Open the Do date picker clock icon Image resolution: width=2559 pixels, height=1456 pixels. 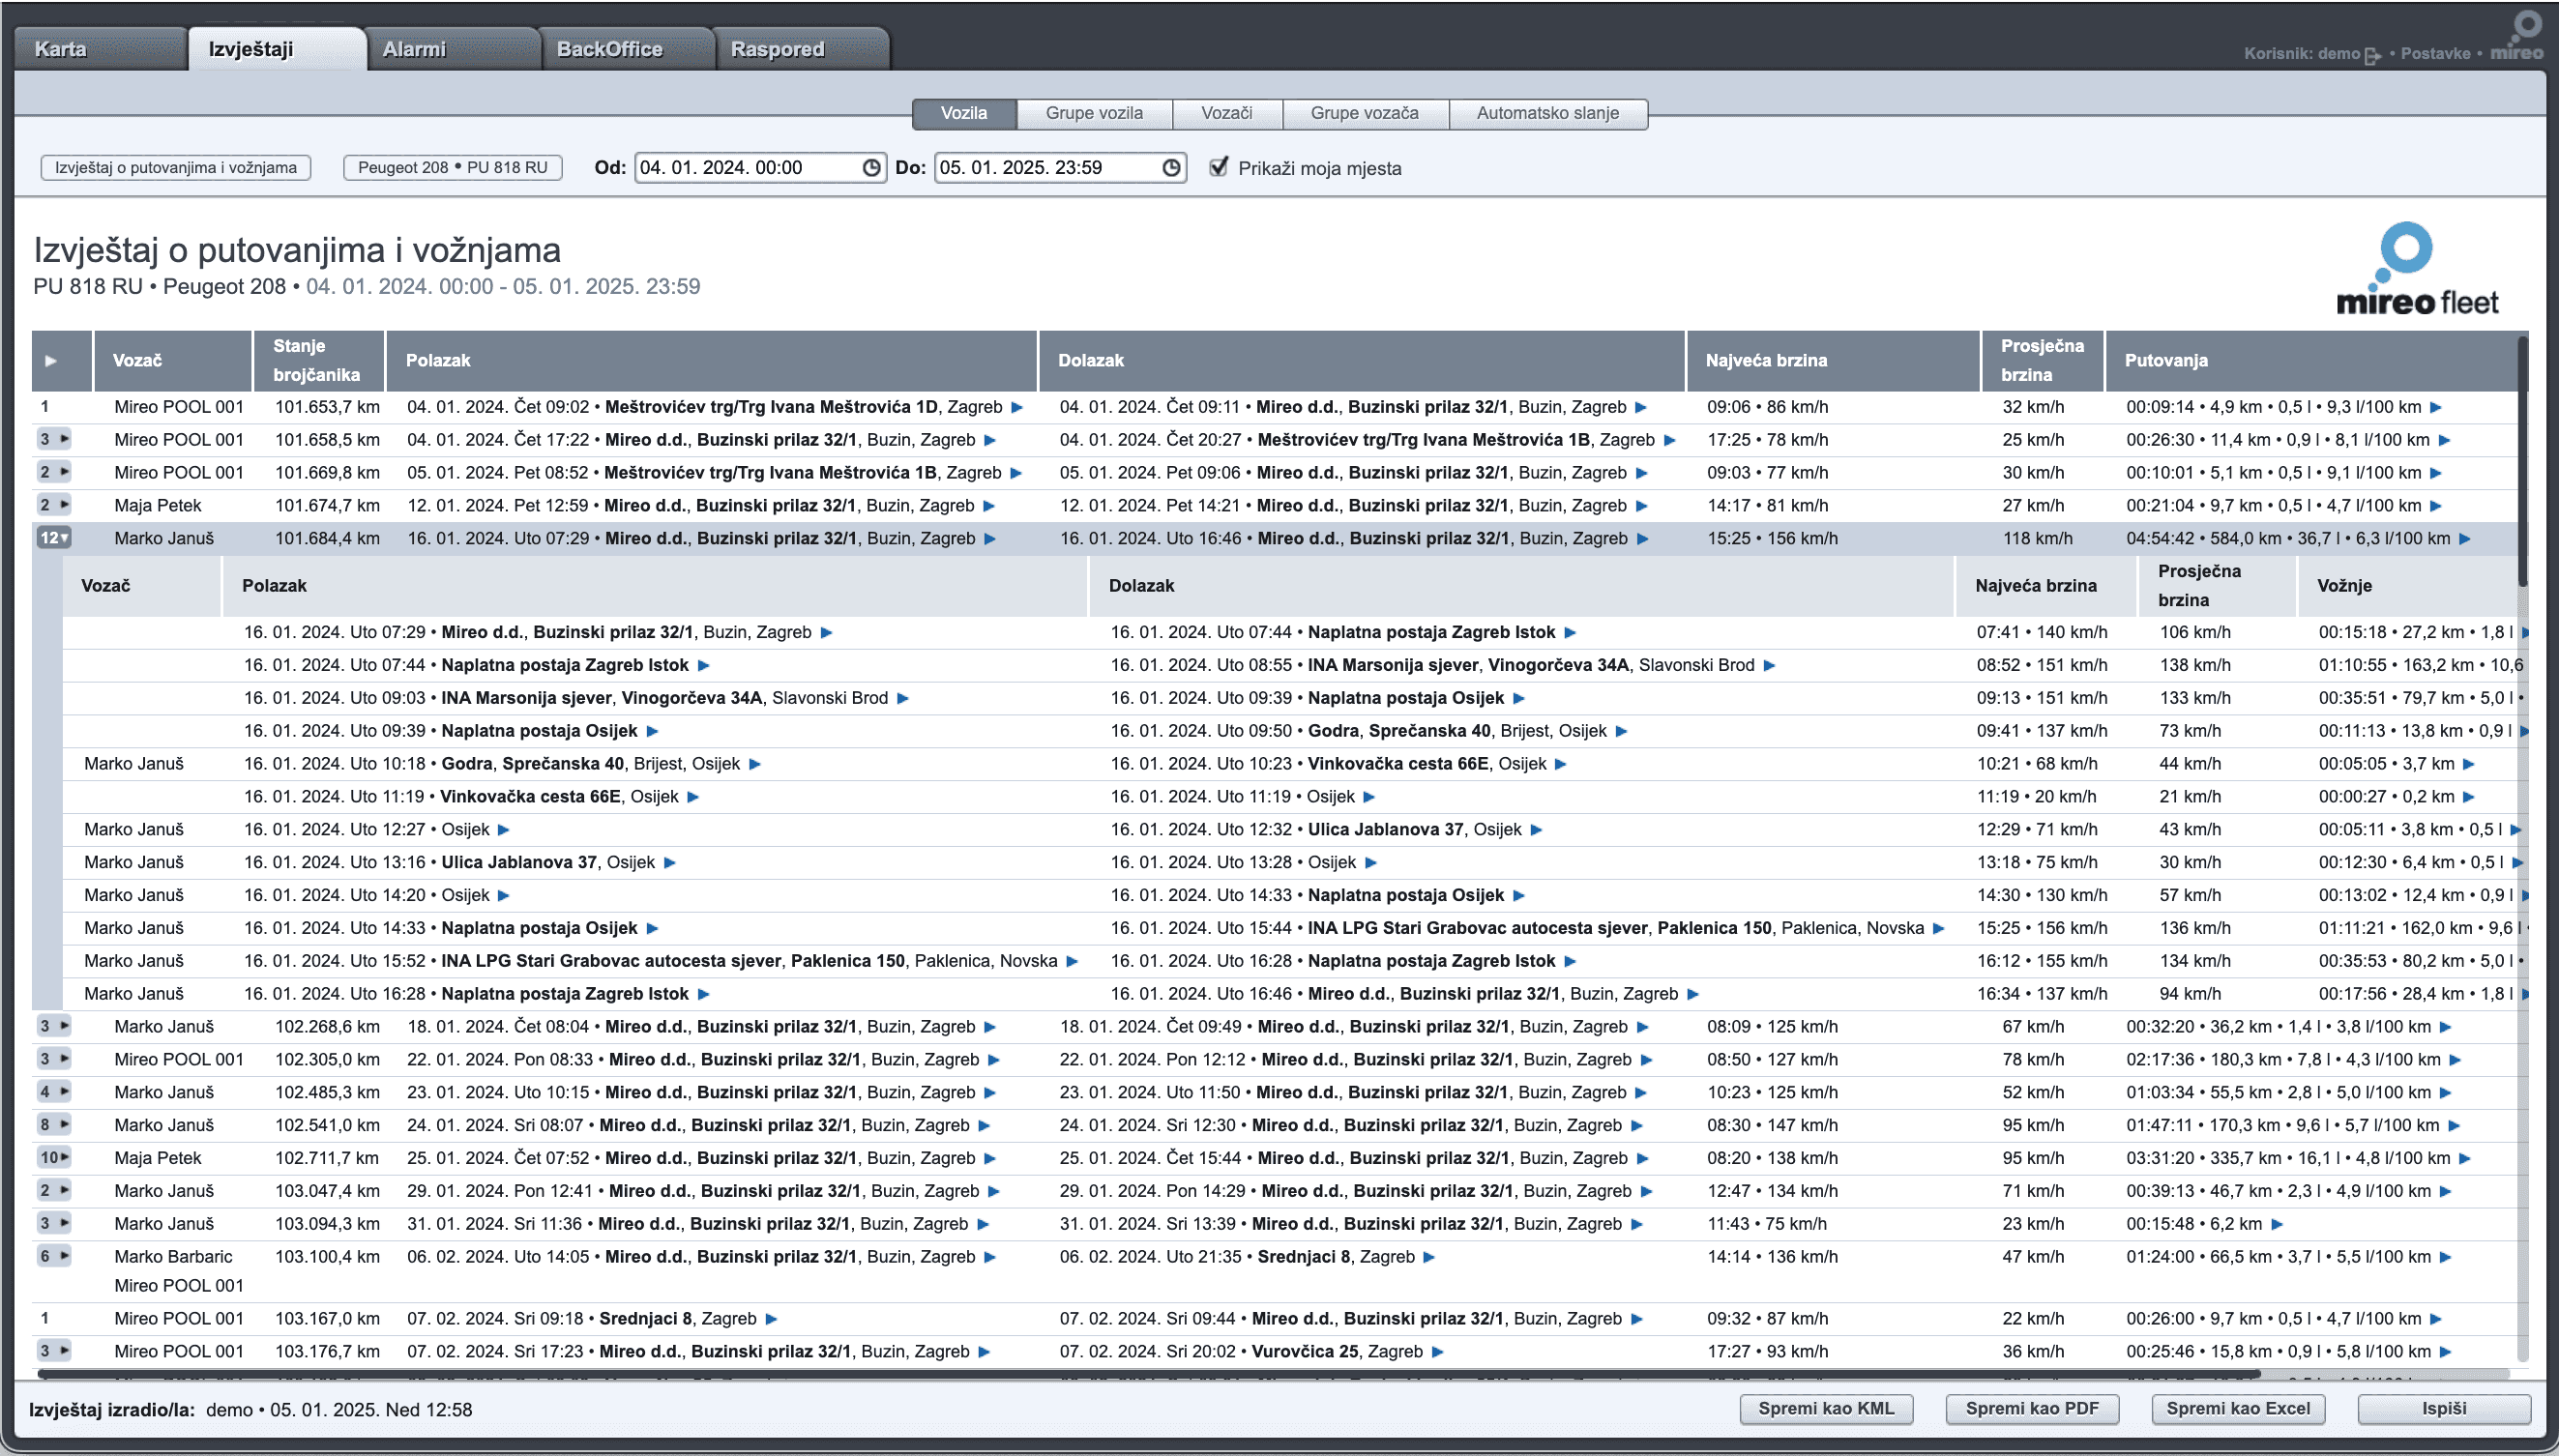coord(1170,167)
